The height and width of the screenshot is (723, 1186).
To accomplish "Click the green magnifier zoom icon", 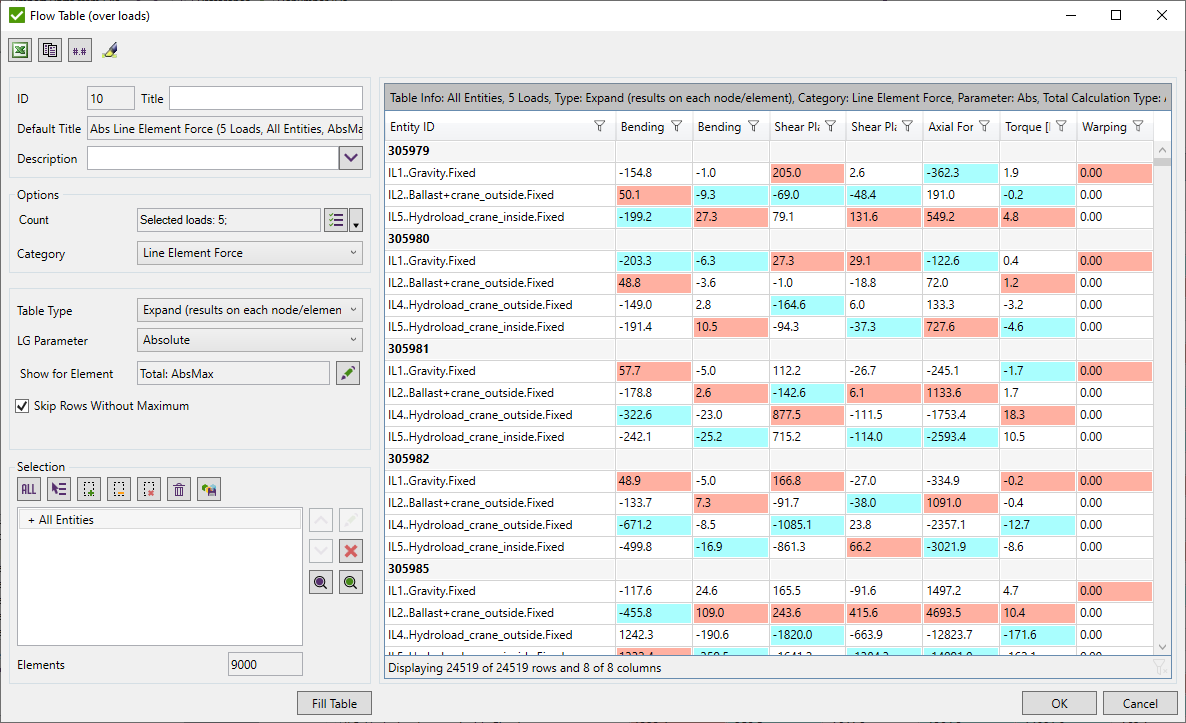I will tap(350, 581).
